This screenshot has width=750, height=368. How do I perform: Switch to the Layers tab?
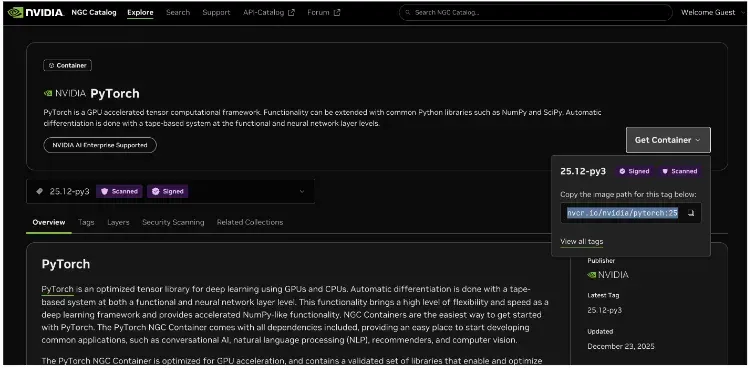coord(118,223)
